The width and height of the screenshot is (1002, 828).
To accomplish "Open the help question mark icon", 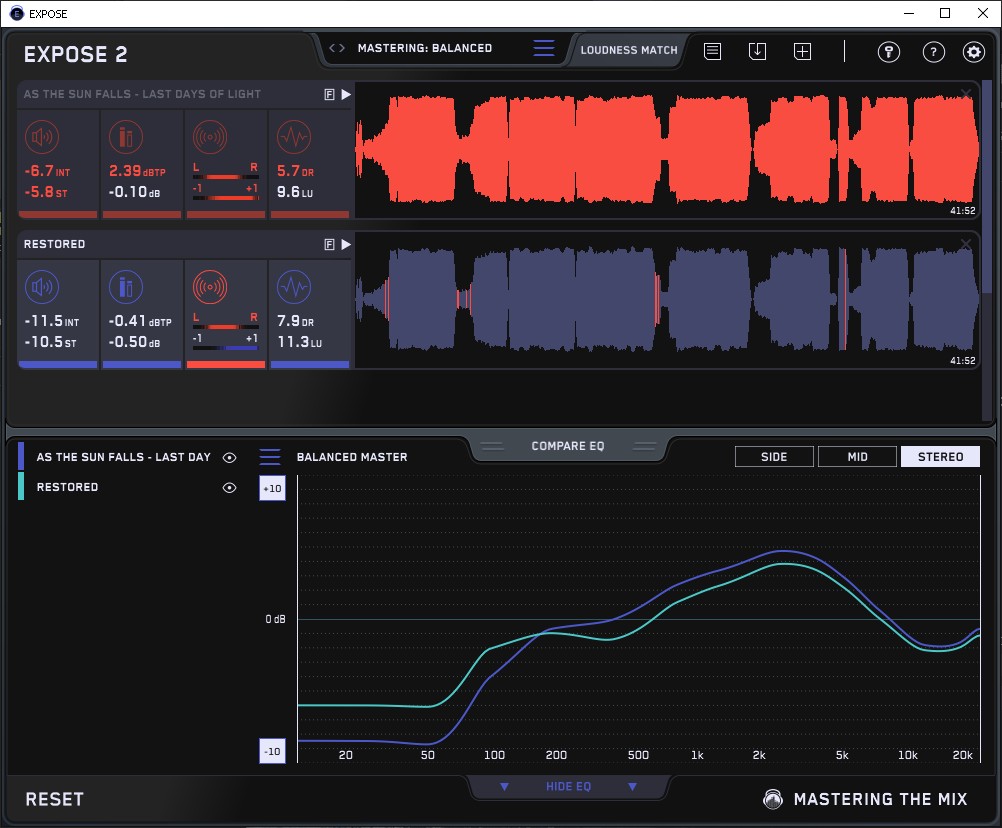I will click(x=933, y=52).
